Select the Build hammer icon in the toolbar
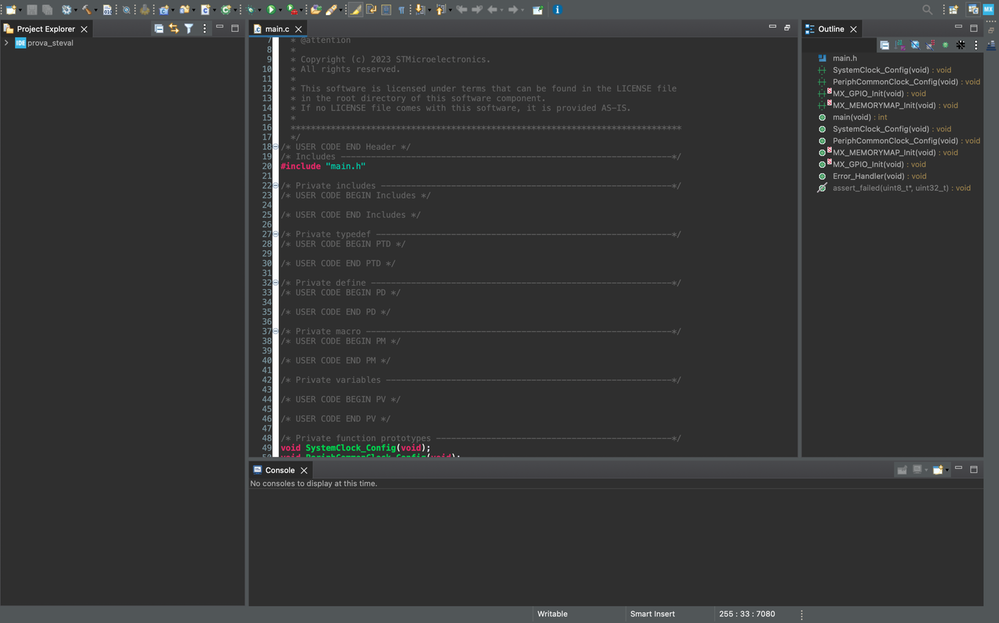The width and height of the screenshot is (999, 623). pos(87,9)
